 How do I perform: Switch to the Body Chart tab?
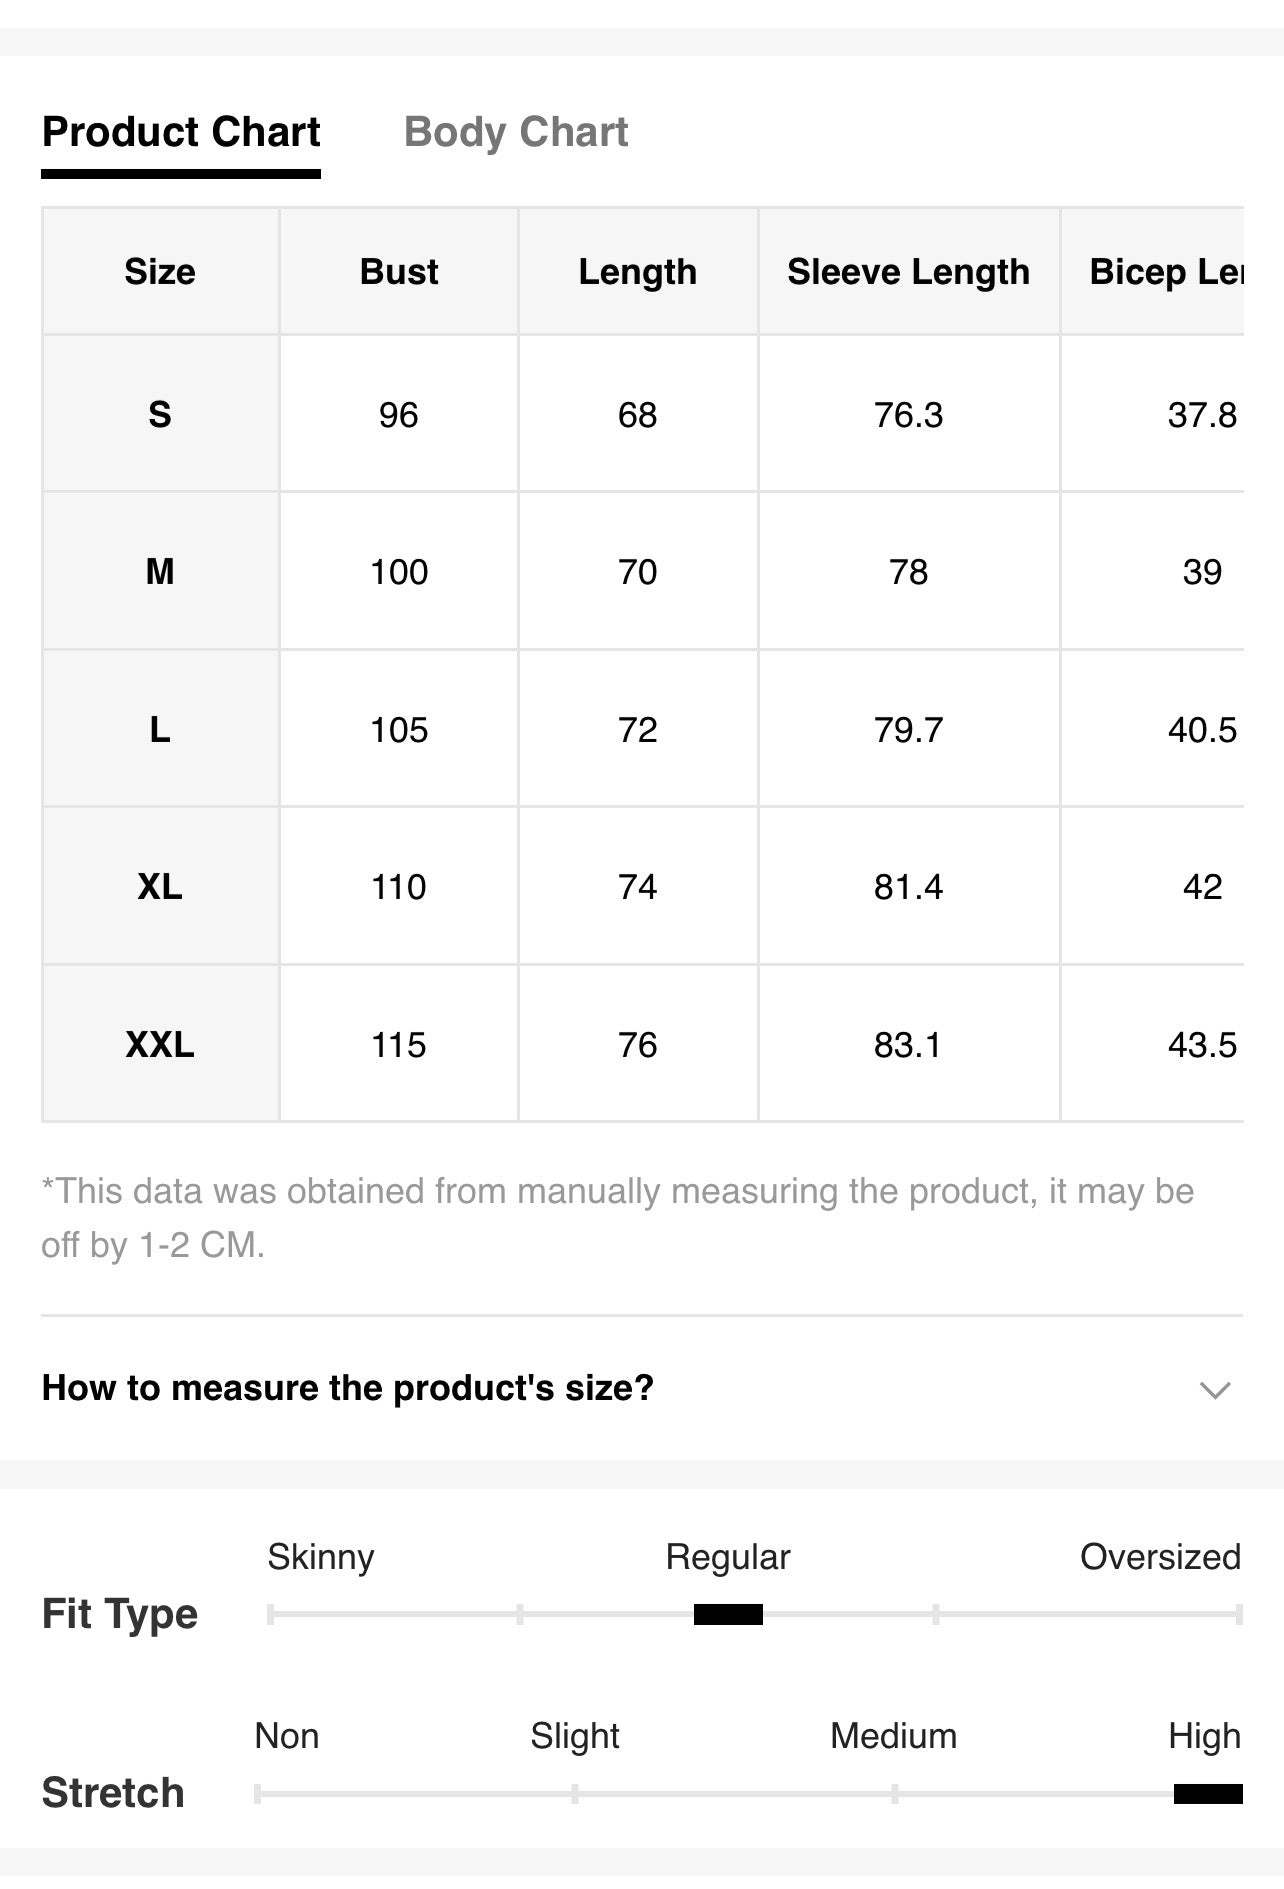[515, 132]
